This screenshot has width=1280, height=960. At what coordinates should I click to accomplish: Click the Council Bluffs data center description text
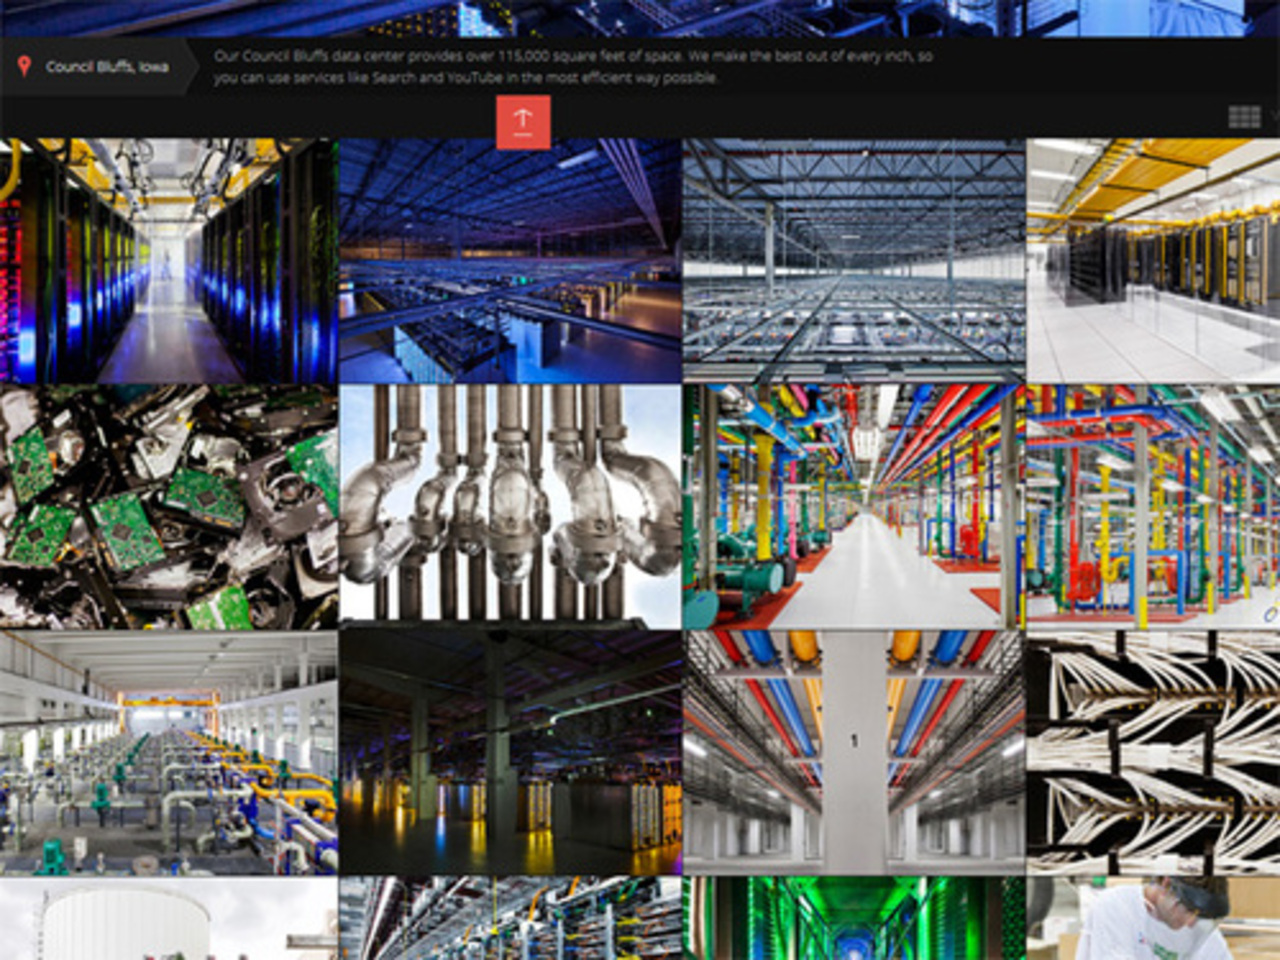573,67
